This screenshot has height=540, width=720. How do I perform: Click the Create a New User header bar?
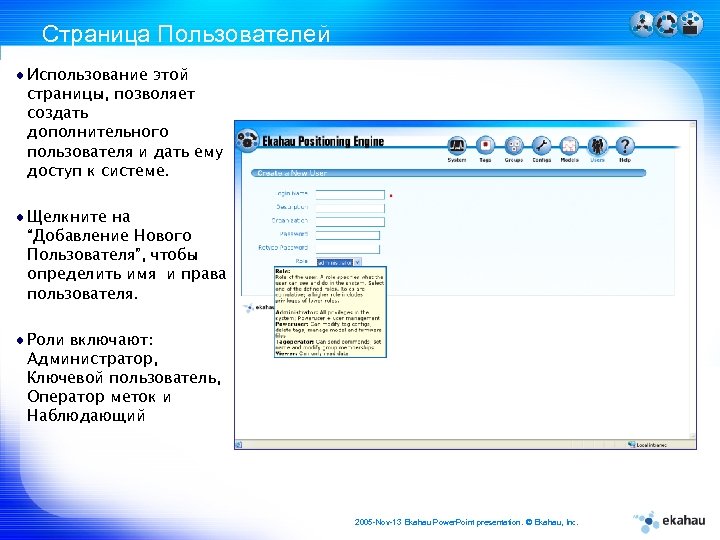449,173
